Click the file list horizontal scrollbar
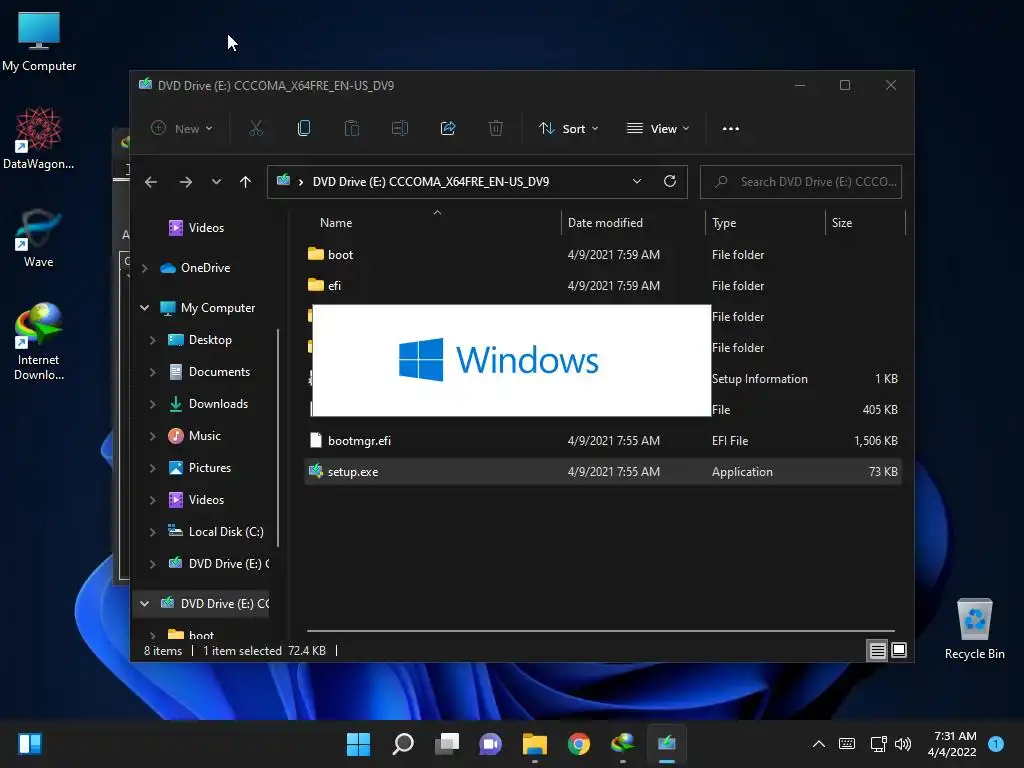The image size is (1024, 768). (600, 631)
